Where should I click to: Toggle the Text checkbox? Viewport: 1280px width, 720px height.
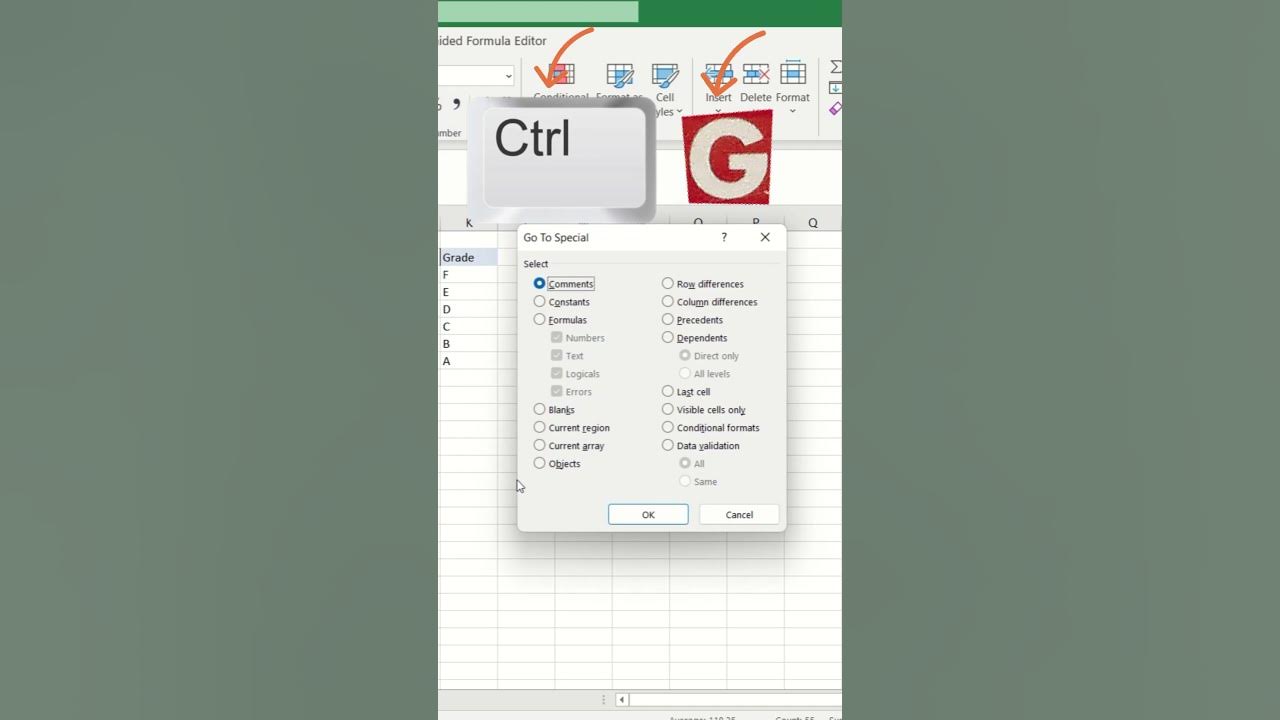pos(557,356)
